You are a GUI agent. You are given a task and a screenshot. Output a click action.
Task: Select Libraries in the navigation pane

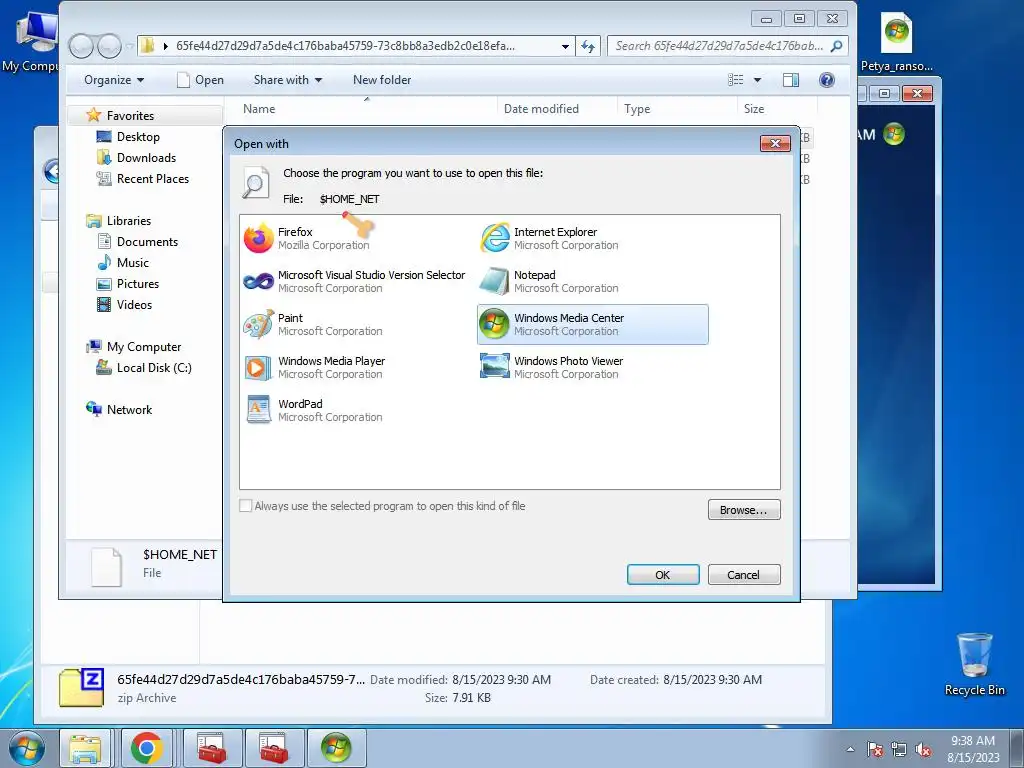(129, 221)
